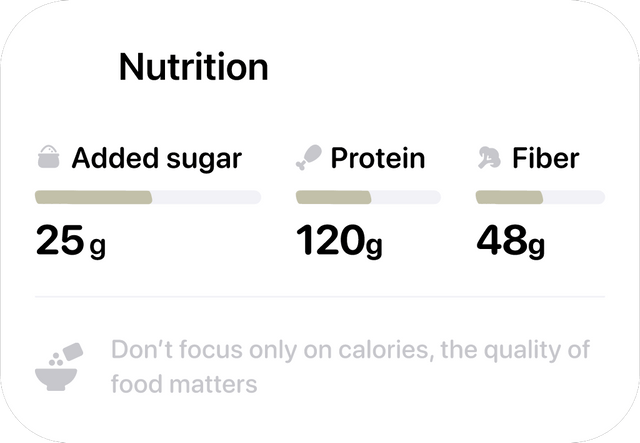Viewport: 640px width, 443px height.
Task: Click the filled part of sugar bar
Action: pyautogui.click(x=93, y=197)
